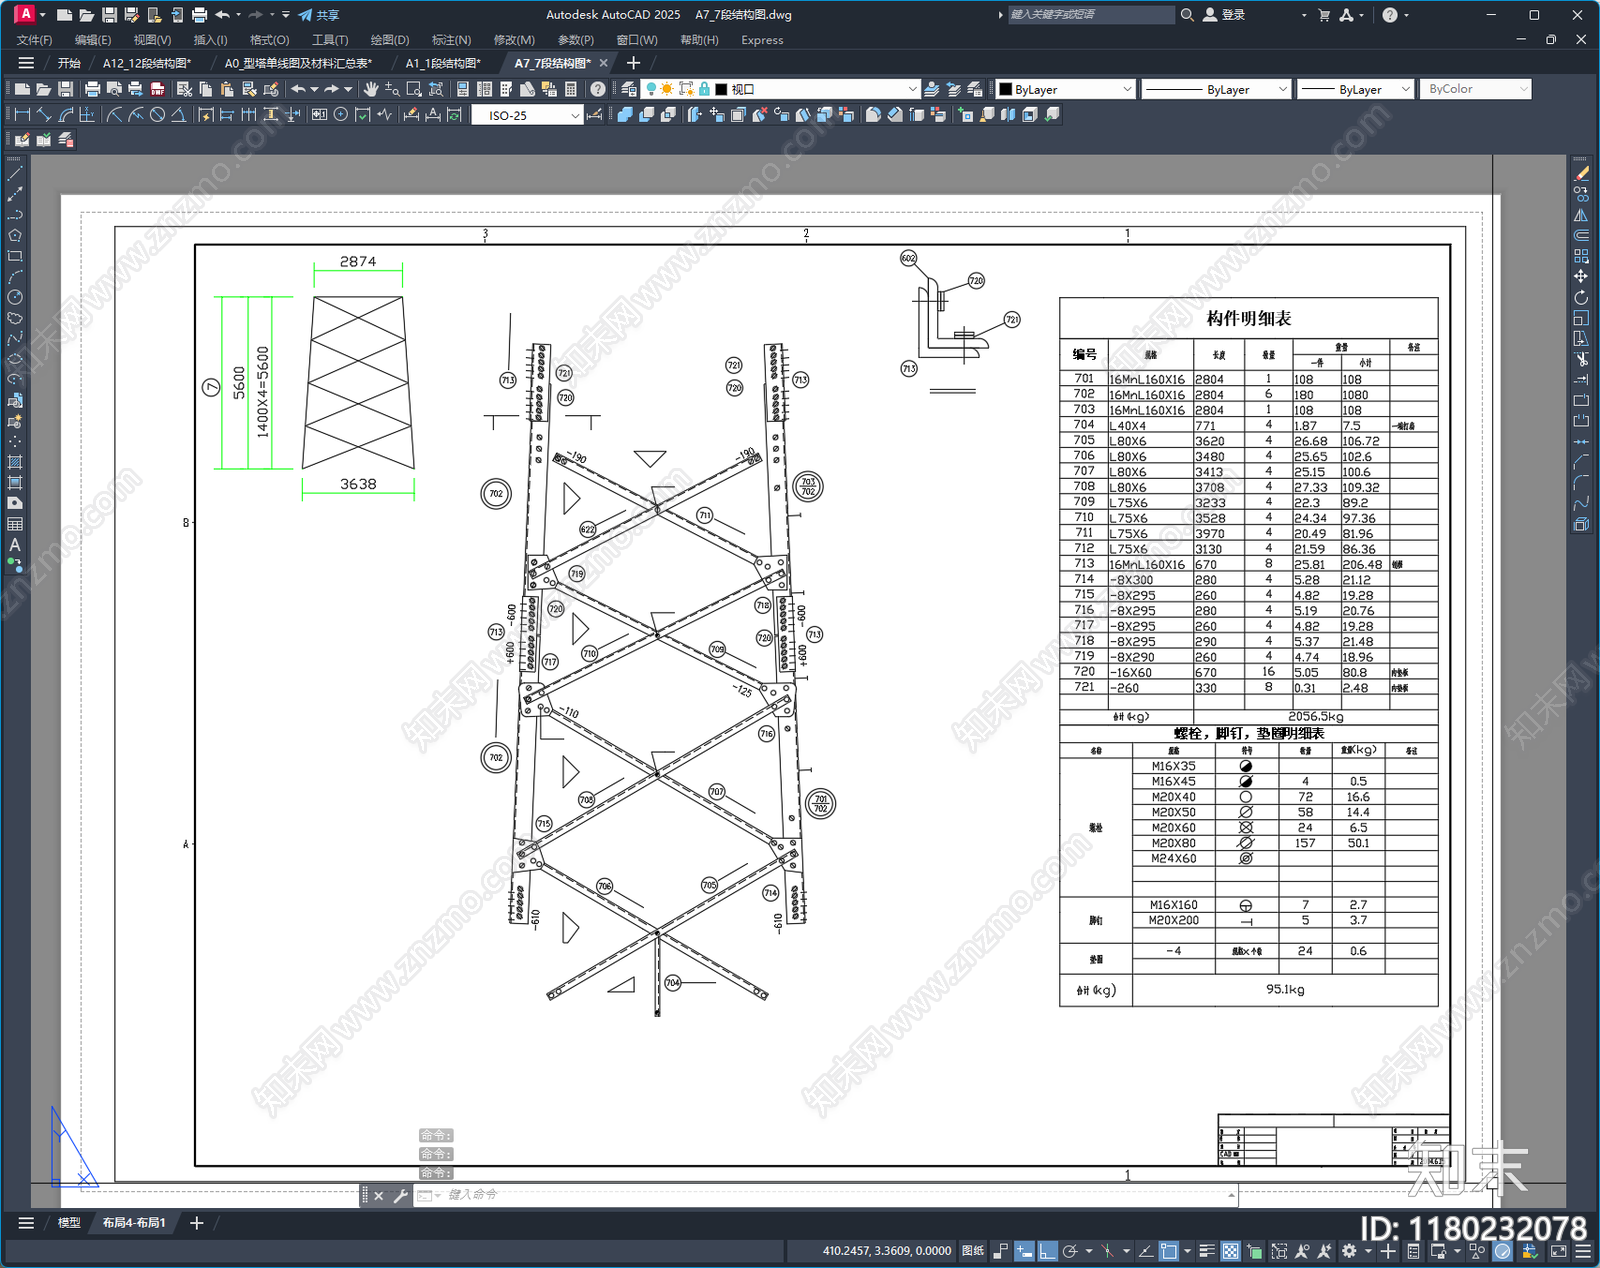This screenshot has width=1600, height=1268.
Task: Click the search magnifier icon
Action: pyautogui.click(x=1187, y=15)
